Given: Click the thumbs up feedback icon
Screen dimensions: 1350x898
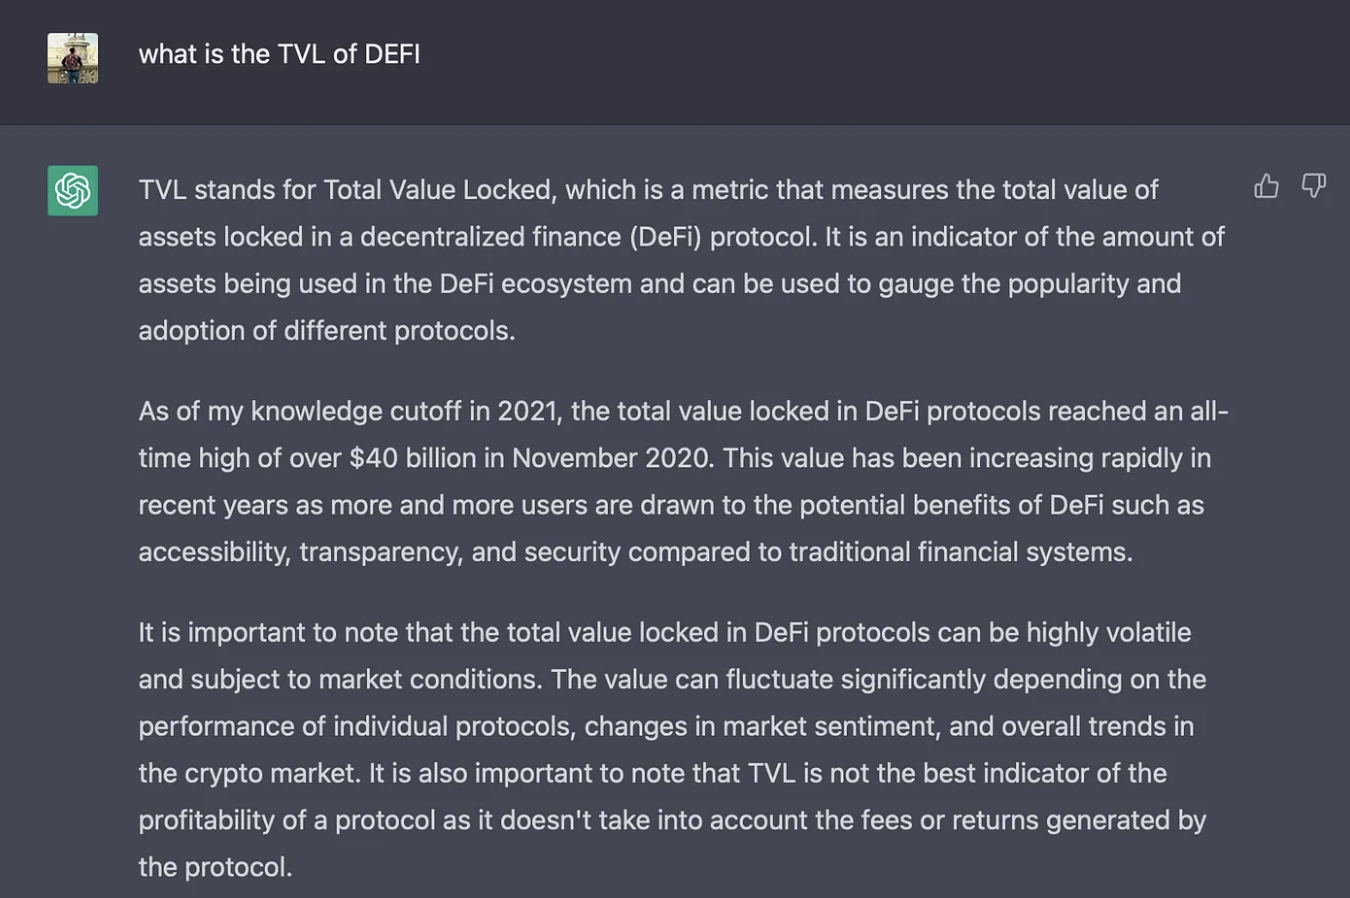Looking at the screenshot, I should pyautogui.click(x=1266, y=186).
